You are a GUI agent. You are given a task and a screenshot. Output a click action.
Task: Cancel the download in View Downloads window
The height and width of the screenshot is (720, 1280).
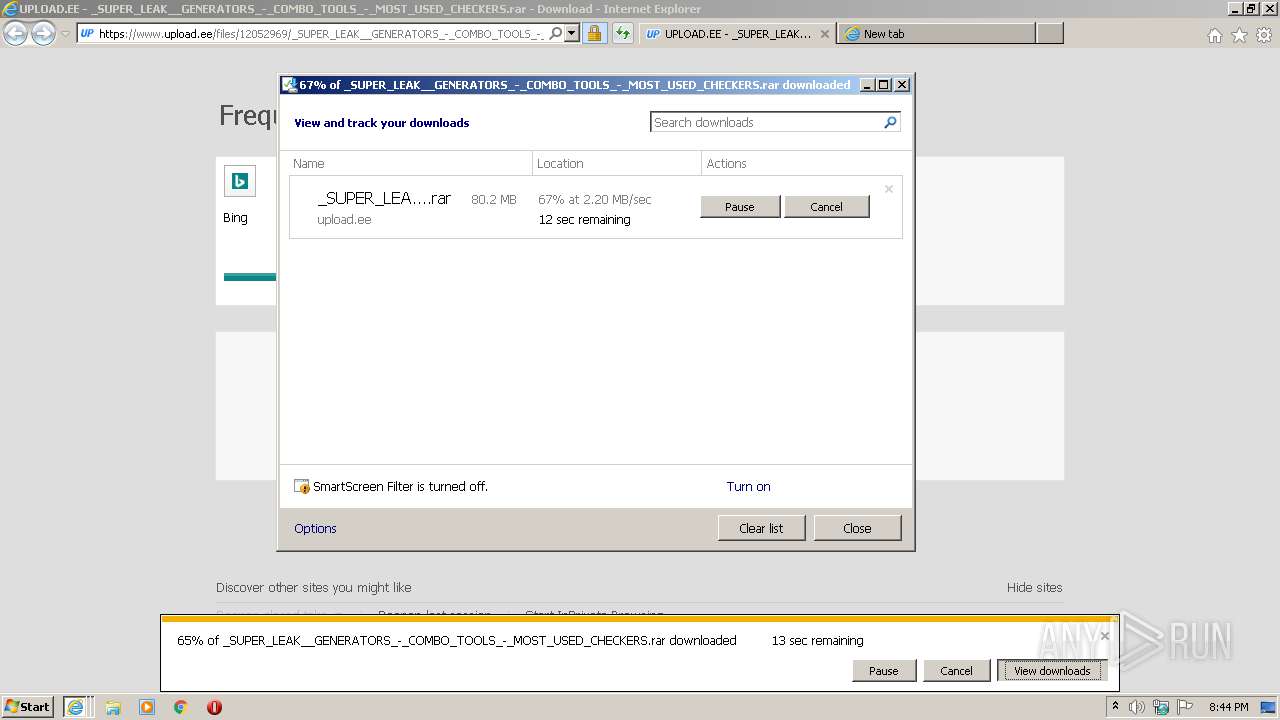click(x=826, y=206)
